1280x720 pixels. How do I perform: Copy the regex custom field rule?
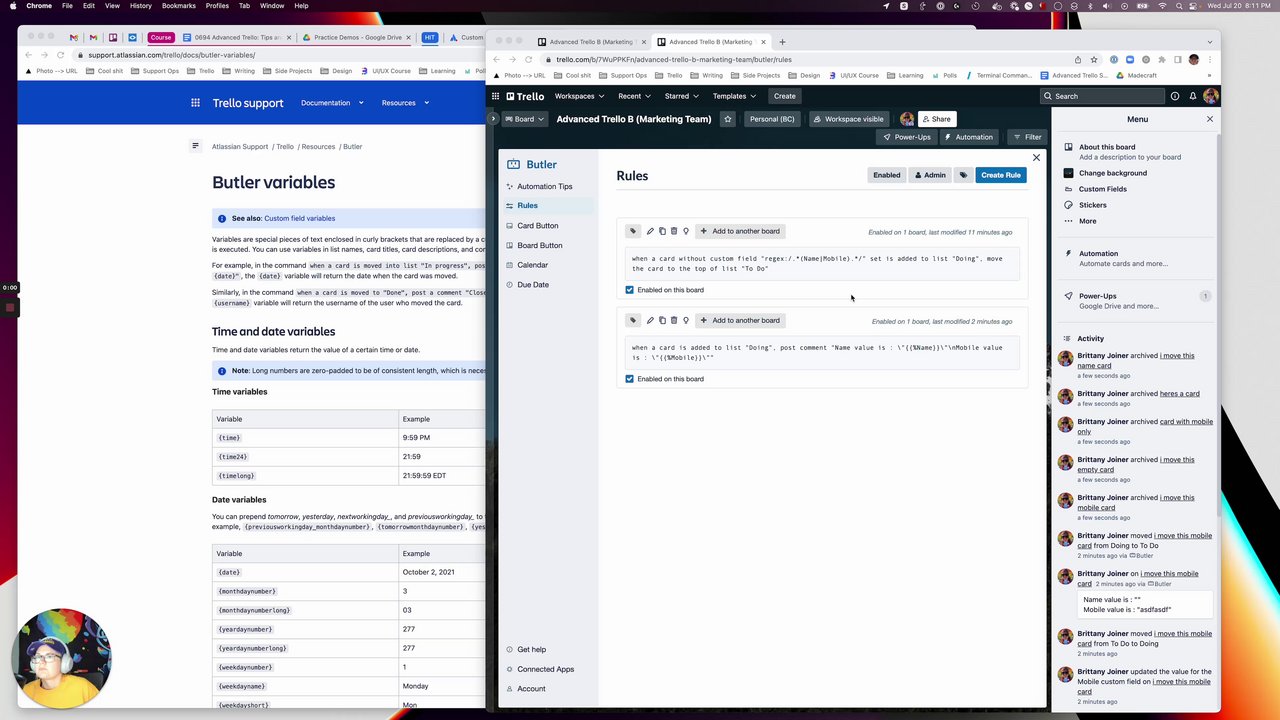pyautogui.click(x=662, y=231)
